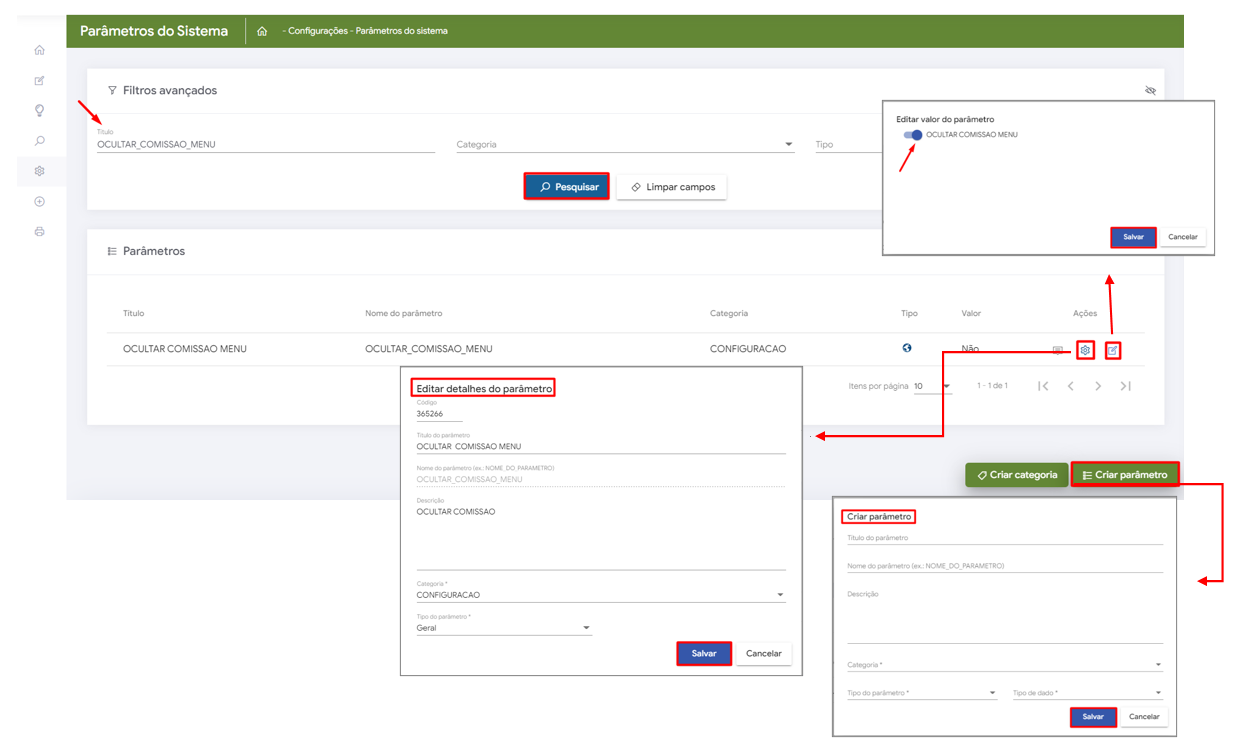Click the edit value icon in the Ações column
This screenshot has width=1236, height=747.
[x=1113, y=350]
